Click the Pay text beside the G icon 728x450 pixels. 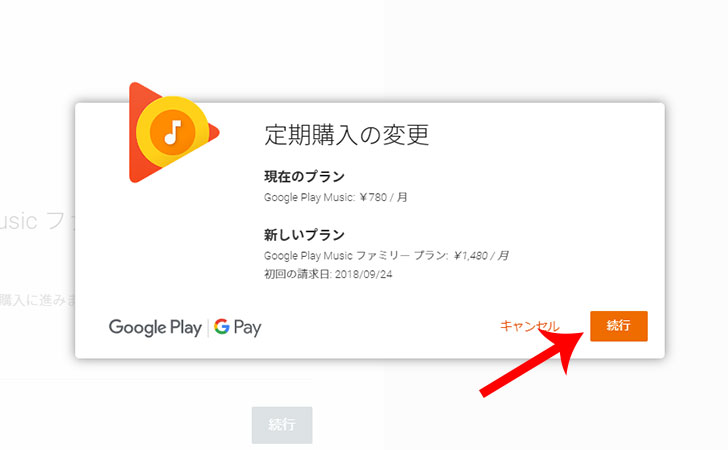click(x=247, y=327)
